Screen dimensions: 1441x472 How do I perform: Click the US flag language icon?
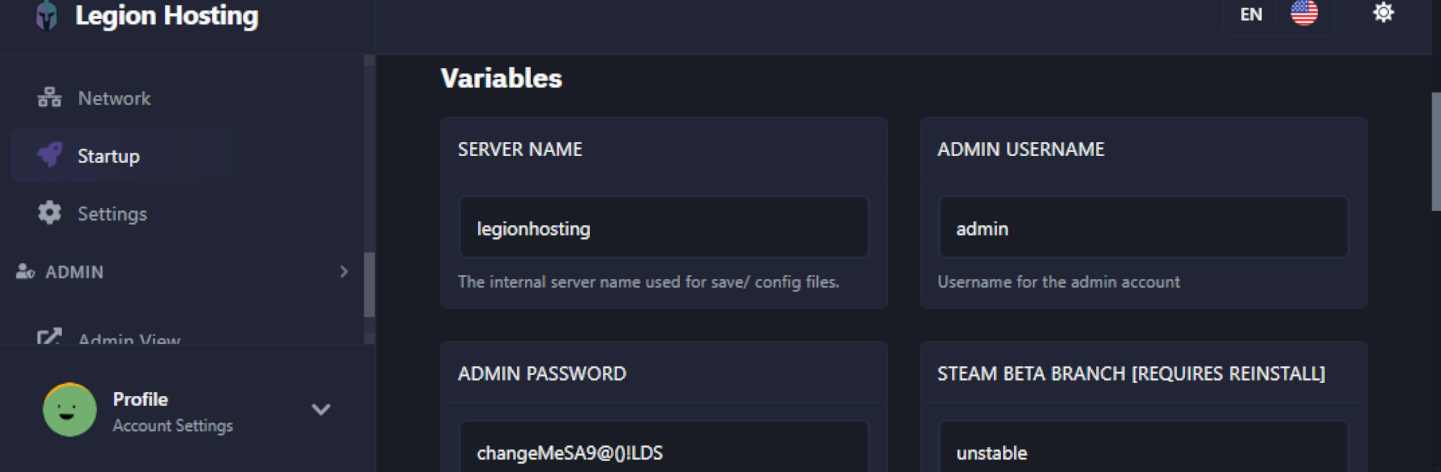pos(1304,13)
